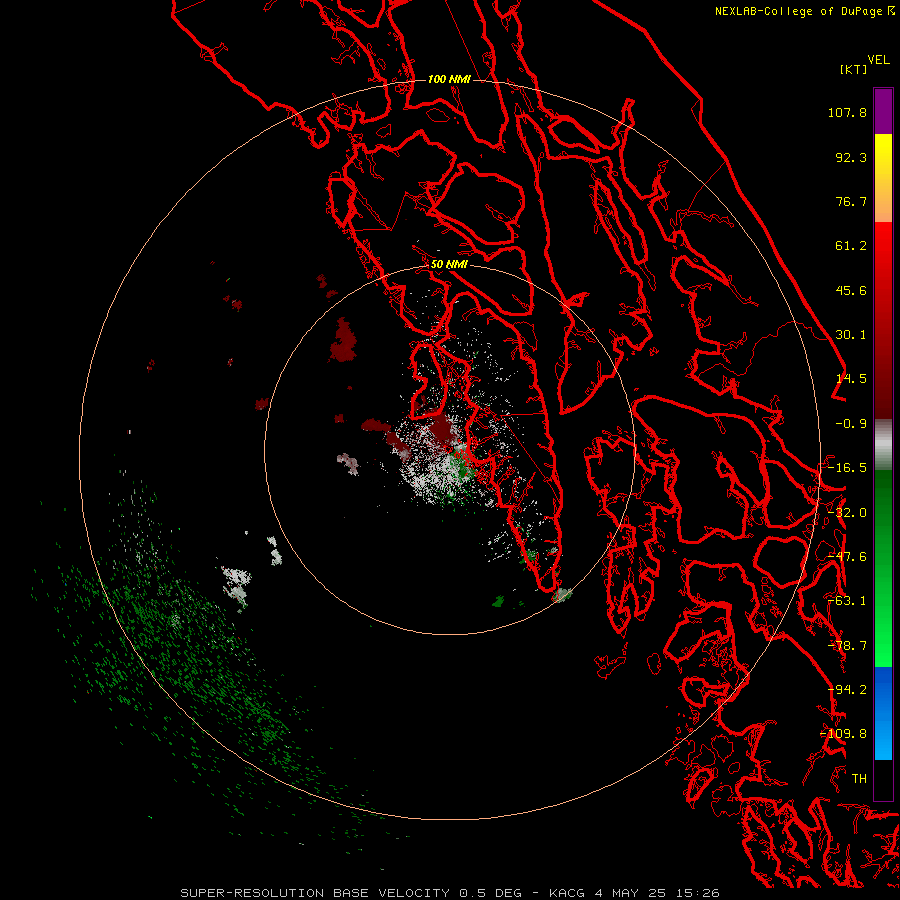Screen dimensions: 900x900
Task: Click the TH legend label
Action: (x=859, y=779)
